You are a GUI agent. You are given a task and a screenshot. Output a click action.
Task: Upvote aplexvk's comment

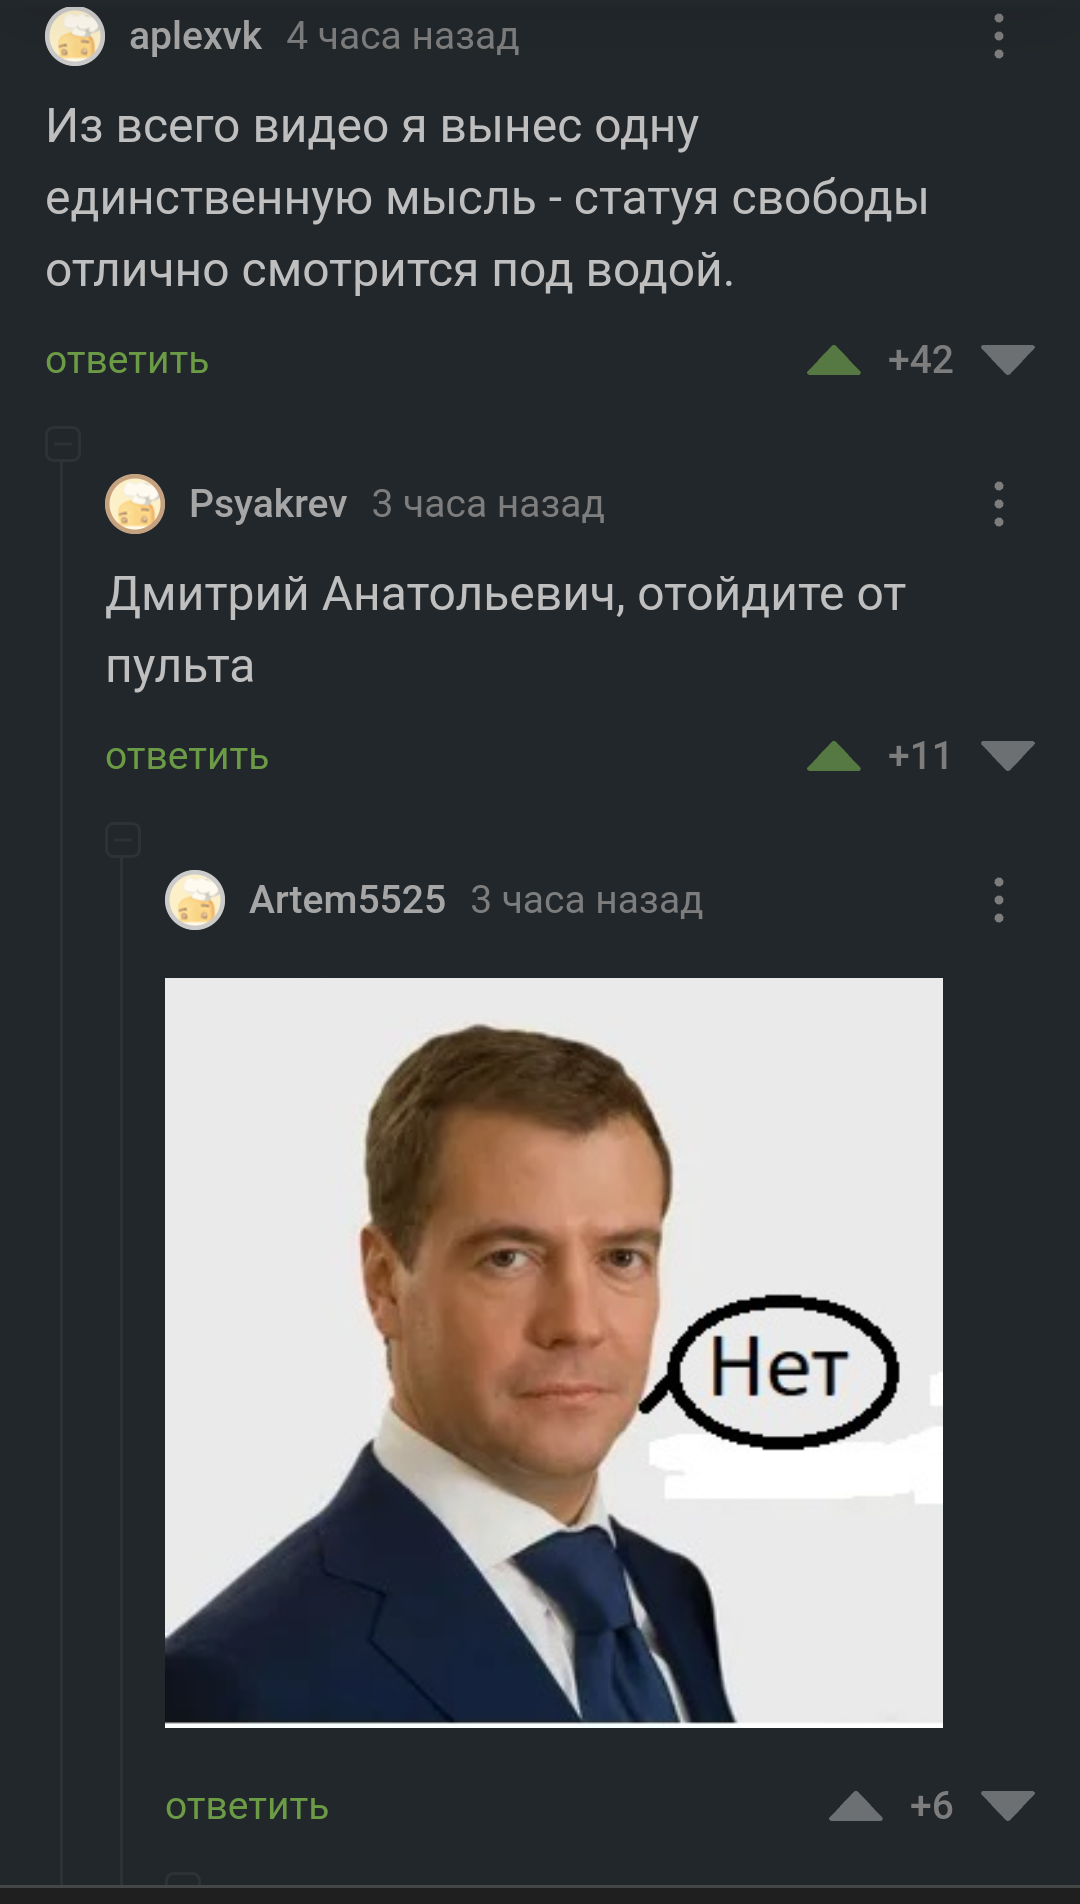pyautogui.click(x=834, y=360)
